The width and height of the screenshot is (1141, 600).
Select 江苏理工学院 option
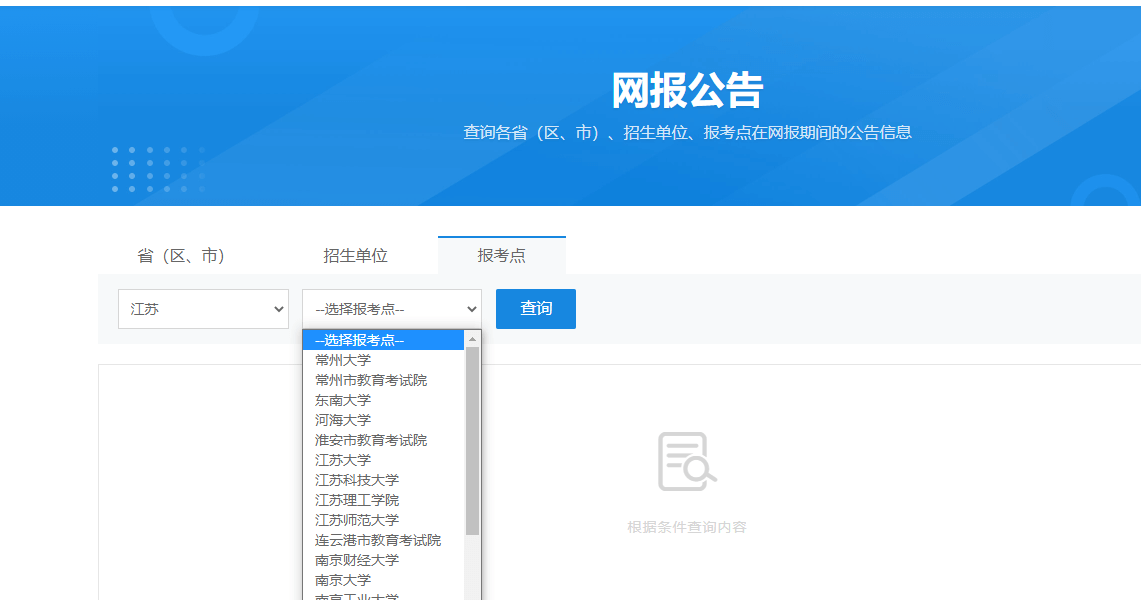[357, 500]
